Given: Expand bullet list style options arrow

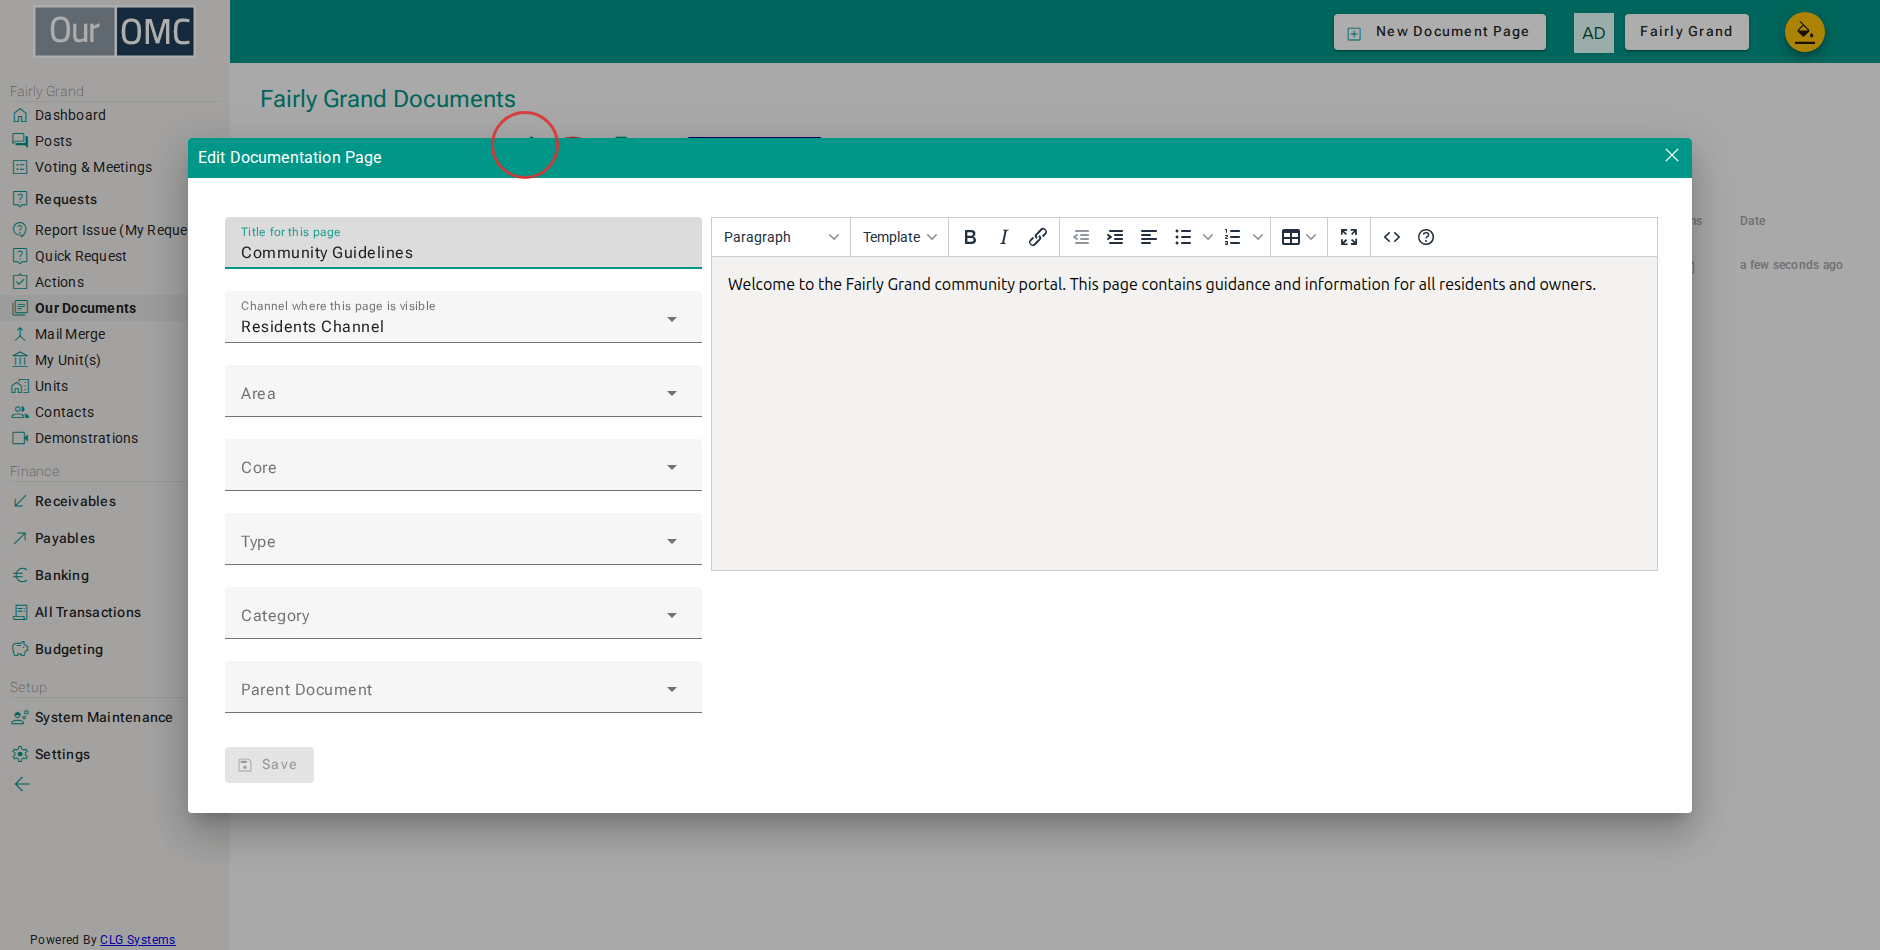Looking at the screenshot, I should click(x=1208, y=237).
